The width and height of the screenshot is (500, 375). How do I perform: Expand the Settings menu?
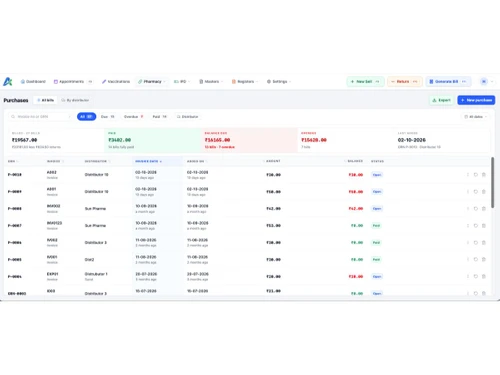(x=279, y=81)
